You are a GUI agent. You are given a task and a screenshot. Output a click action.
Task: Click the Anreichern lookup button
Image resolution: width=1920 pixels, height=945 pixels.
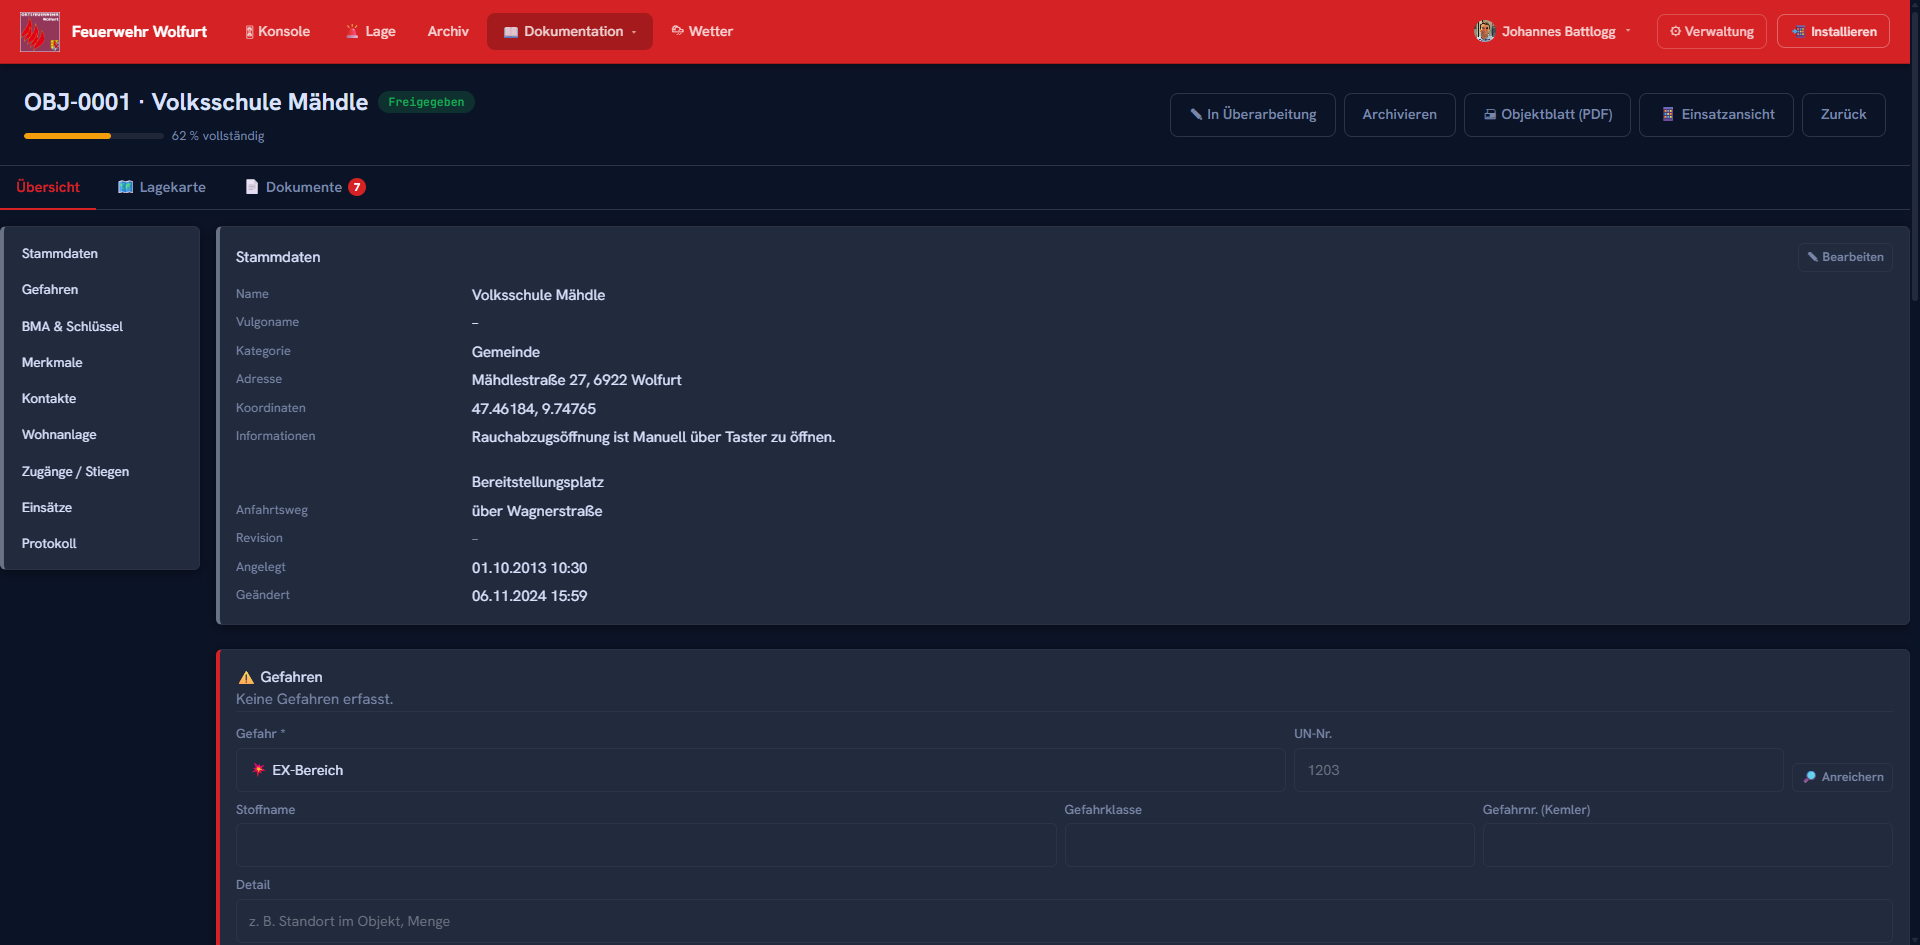pyautogui.click(x=1843, y=777)
